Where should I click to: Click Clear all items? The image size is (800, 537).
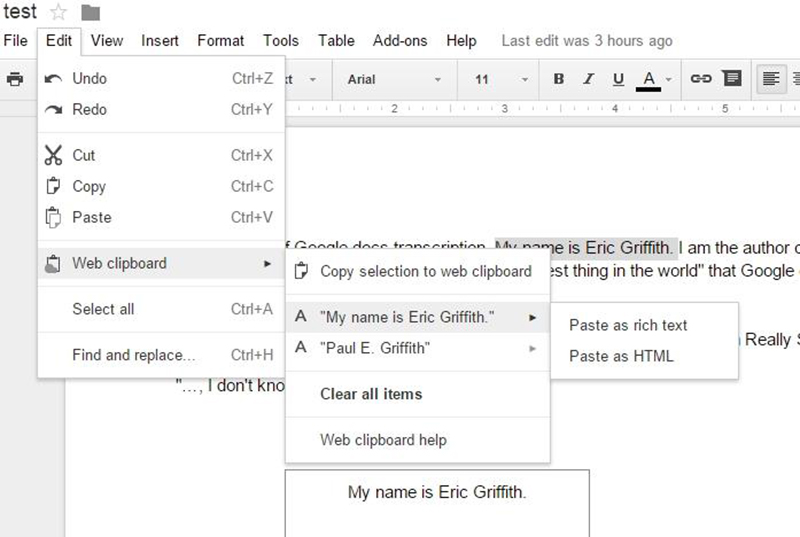pos(371,394)
